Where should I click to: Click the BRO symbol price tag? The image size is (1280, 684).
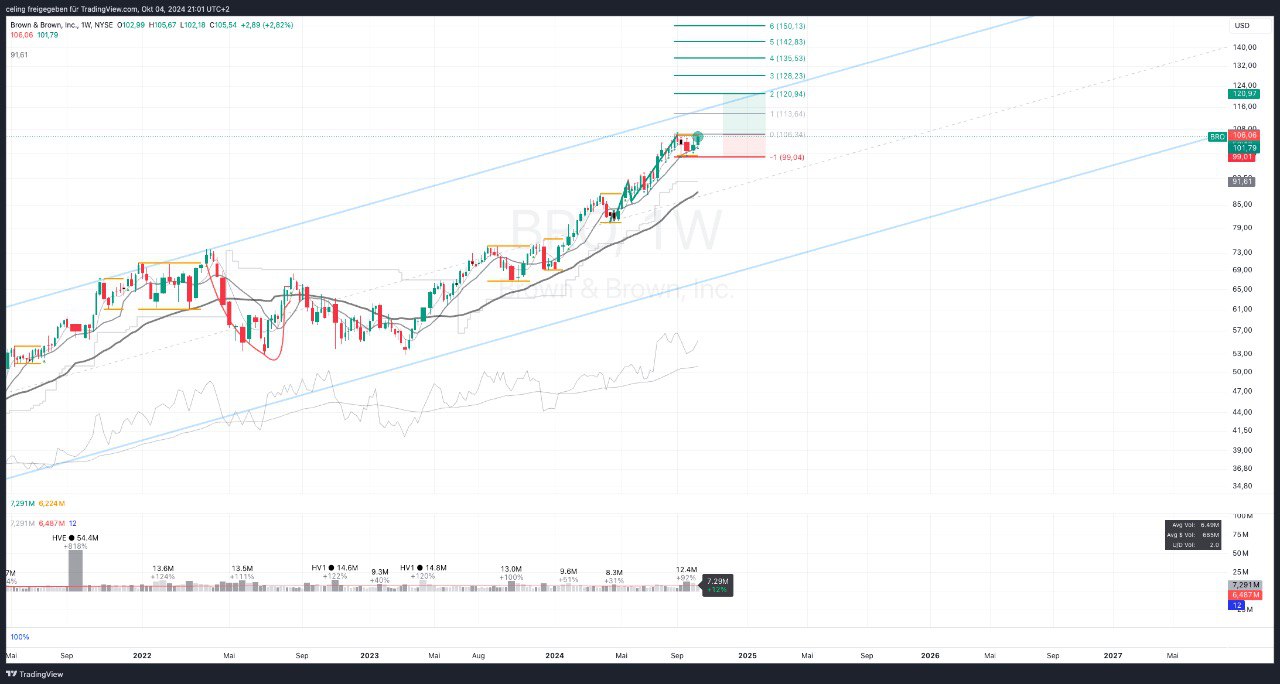coord(1217,136)
